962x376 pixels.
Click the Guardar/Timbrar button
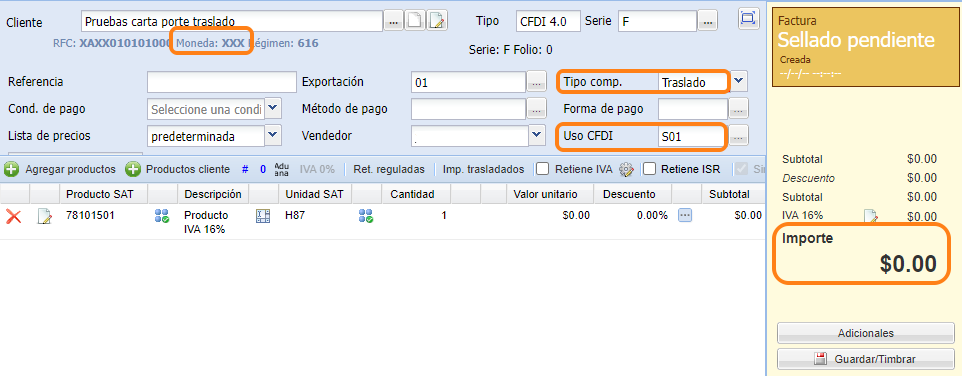click(866, 359)
